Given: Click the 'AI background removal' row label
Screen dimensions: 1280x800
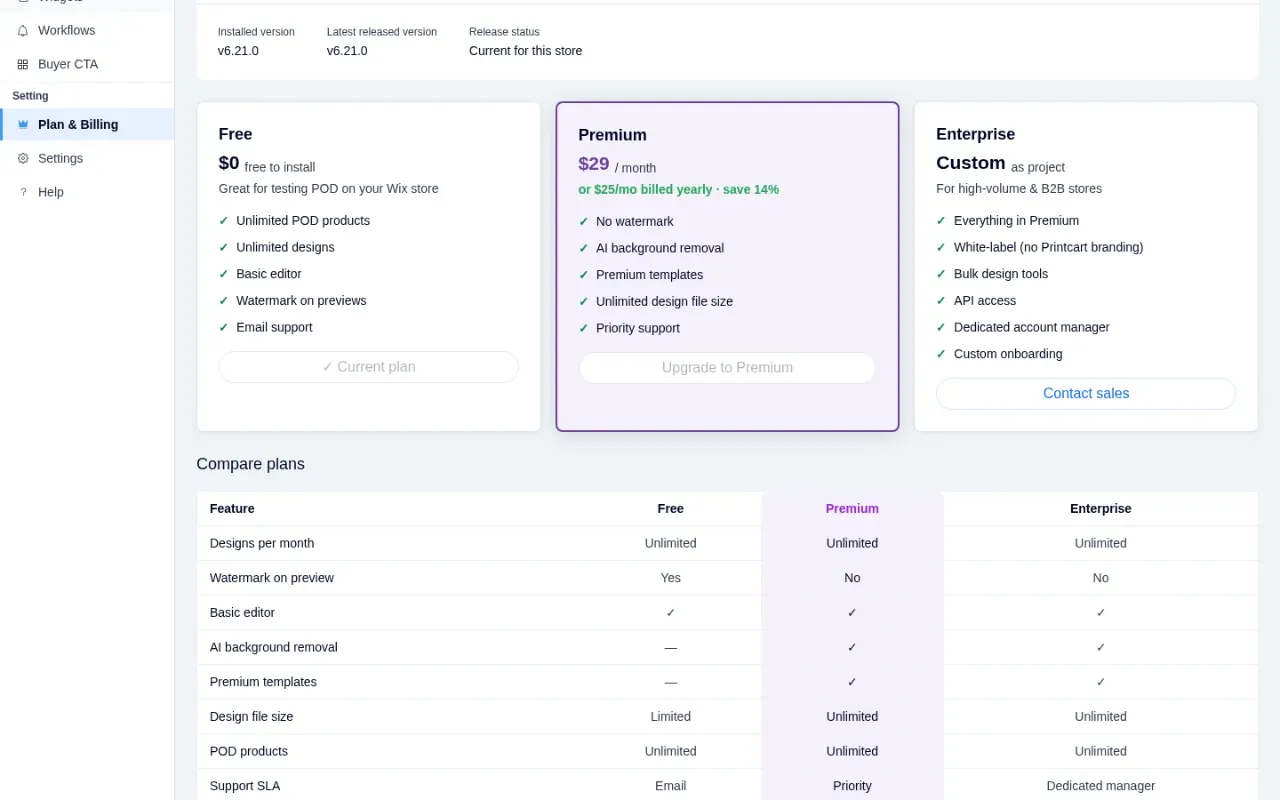Looking at the screenshot, I should tap(274, 647).
